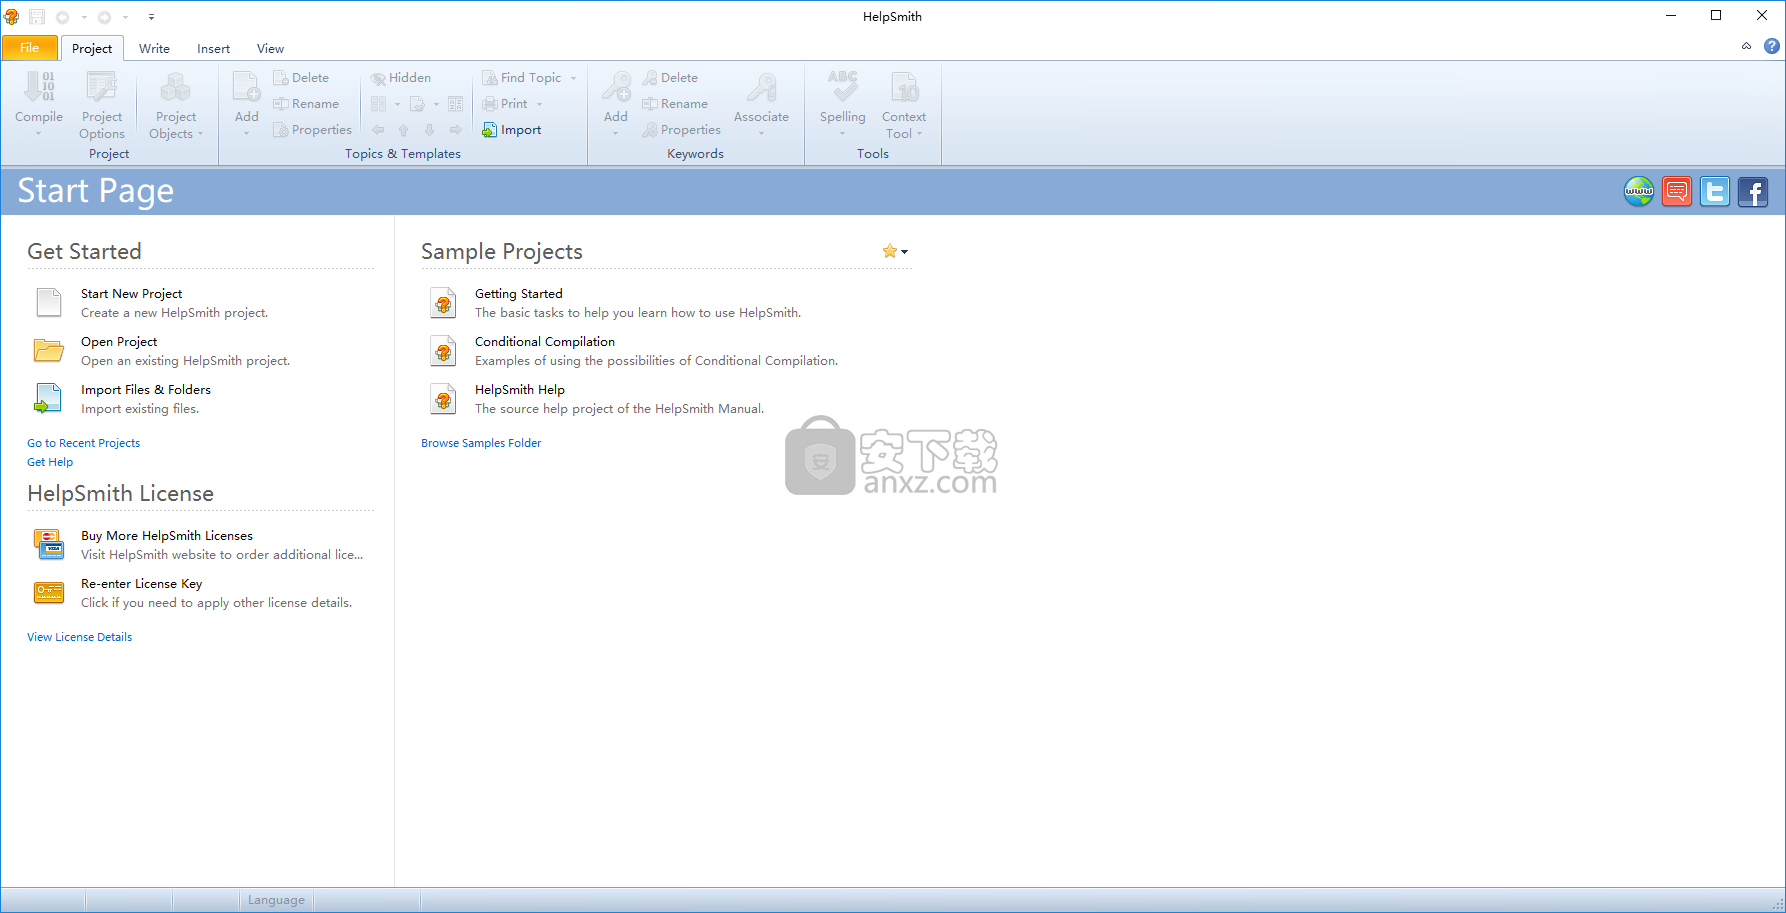Expand the Print dropdown arrow
This screenshot has height=913, width=1786.
pos(539,104)
